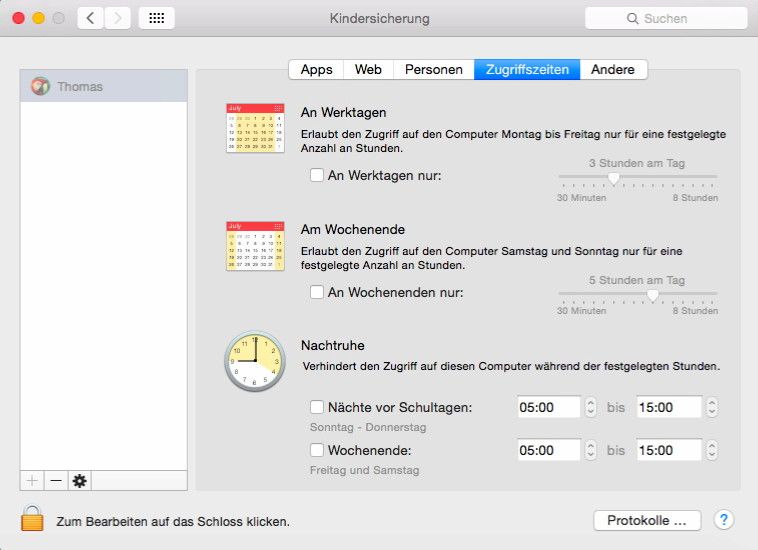Click stepper for Schultagen start time 05:00

coord(590,408)
